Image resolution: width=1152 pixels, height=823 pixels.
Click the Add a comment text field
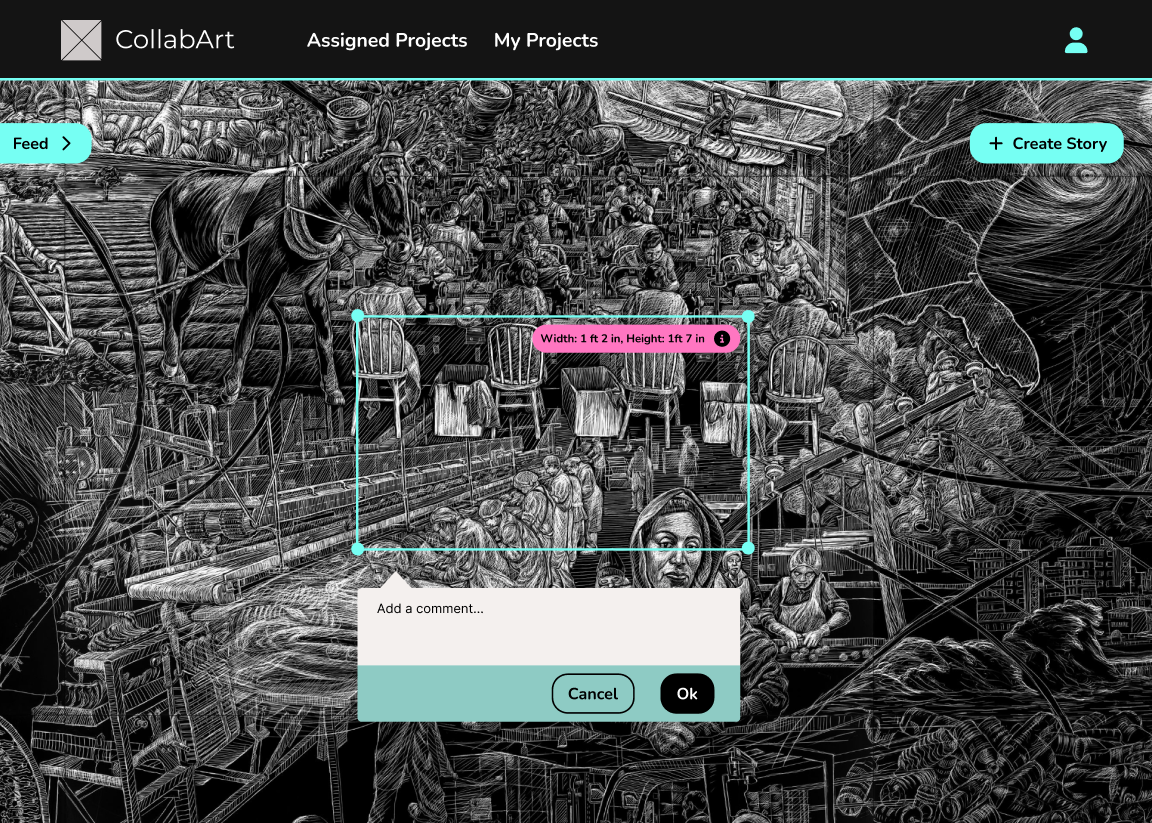tap(549, 627)
